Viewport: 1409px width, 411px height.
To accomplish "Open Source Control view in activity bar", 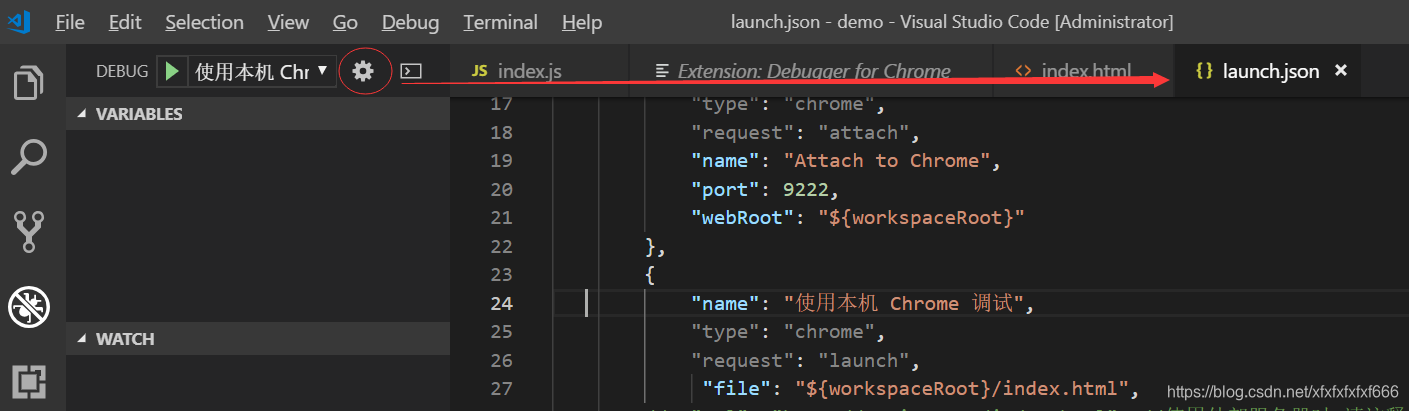I will [30, 231].
